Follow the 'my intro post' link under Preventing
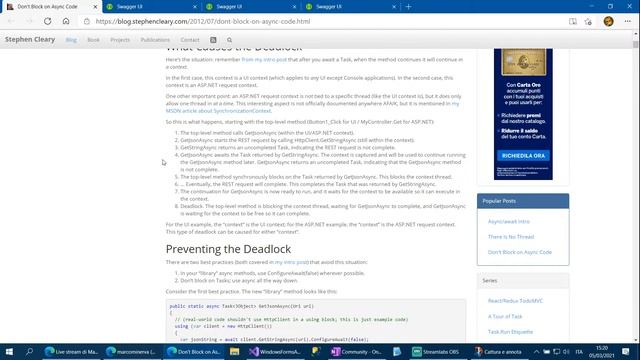The image size is (640, 360). click(x=291, y=262)
